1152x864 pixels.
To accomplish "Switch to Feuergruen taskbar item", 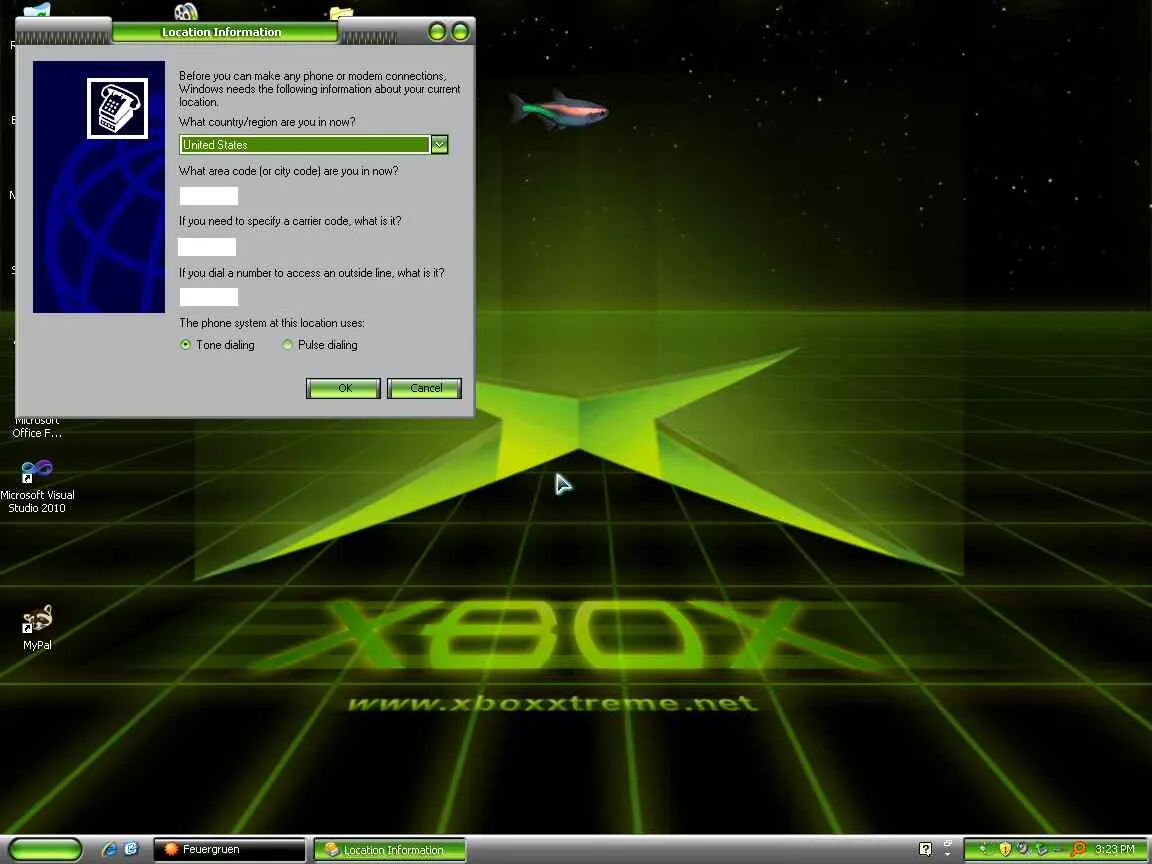I will pos(230,849).
